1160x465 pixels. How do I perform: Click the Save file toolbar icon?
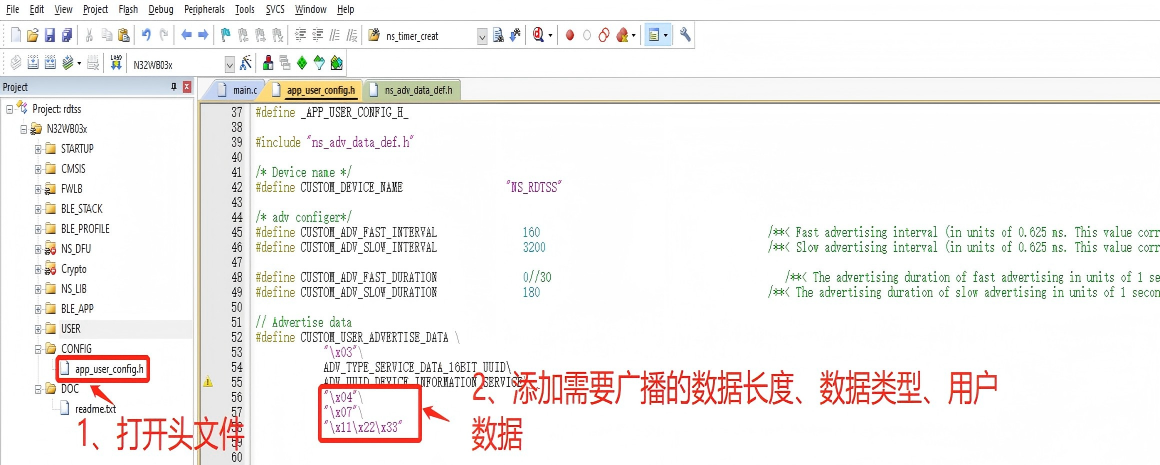click(x=51, y=35)
